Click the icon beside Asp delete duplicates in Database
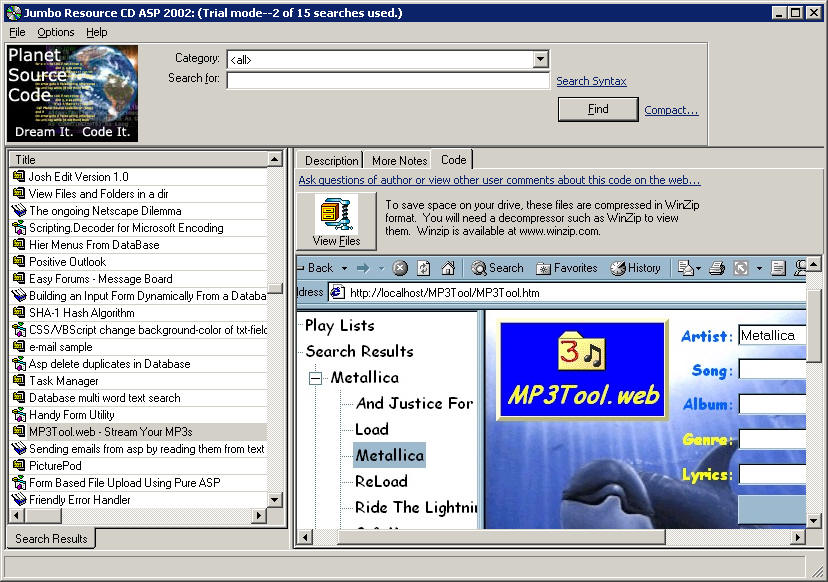Image resolution: width=828 pixels, height=582 pixels. coord(19,363)
